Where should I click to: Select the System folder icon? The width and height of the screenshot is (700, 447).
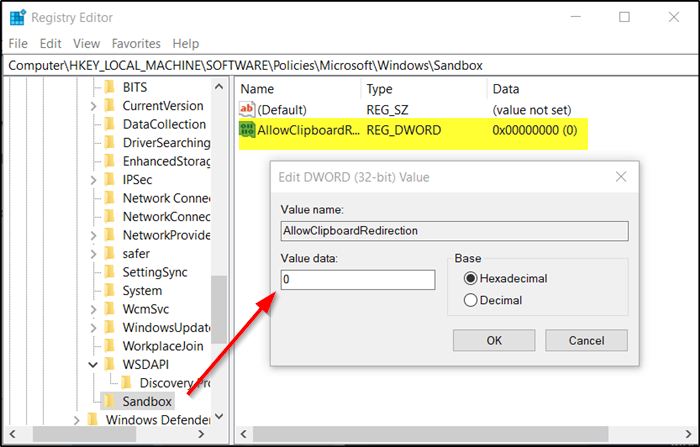pyautogui.click(x=109, y=290)
